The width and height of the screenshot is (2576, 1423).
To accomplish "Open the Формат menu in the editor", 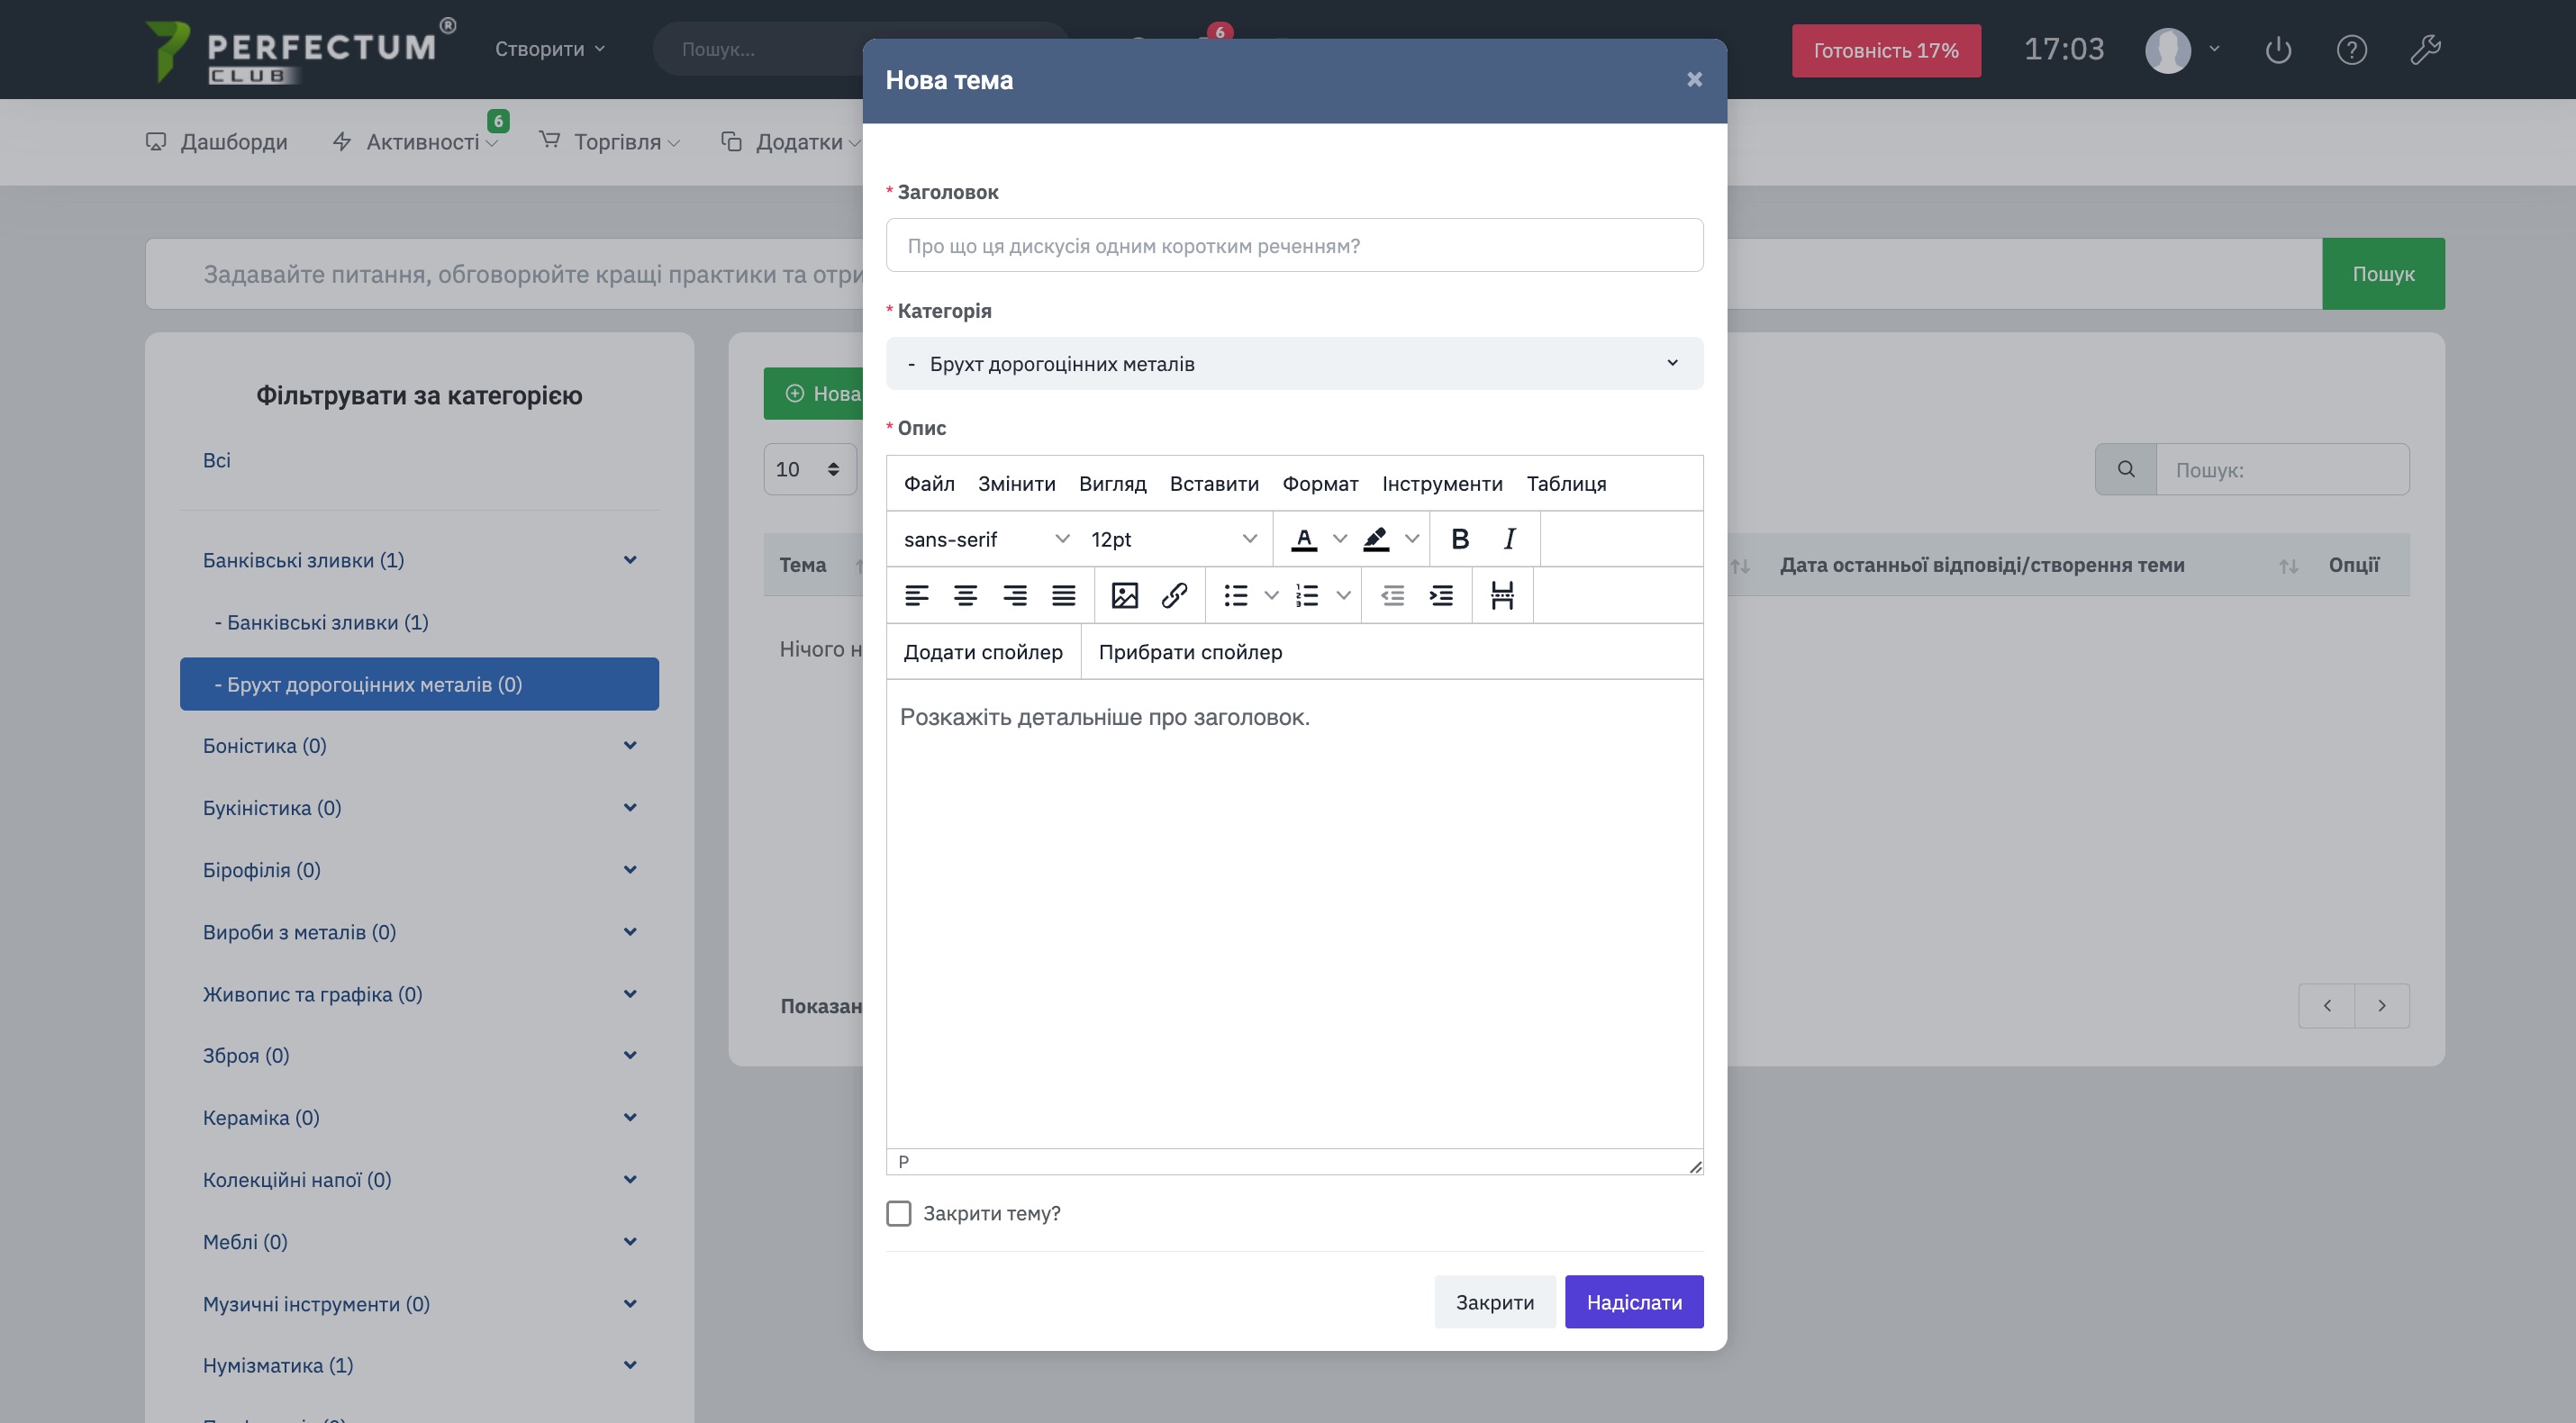I will click(1319, 483).
